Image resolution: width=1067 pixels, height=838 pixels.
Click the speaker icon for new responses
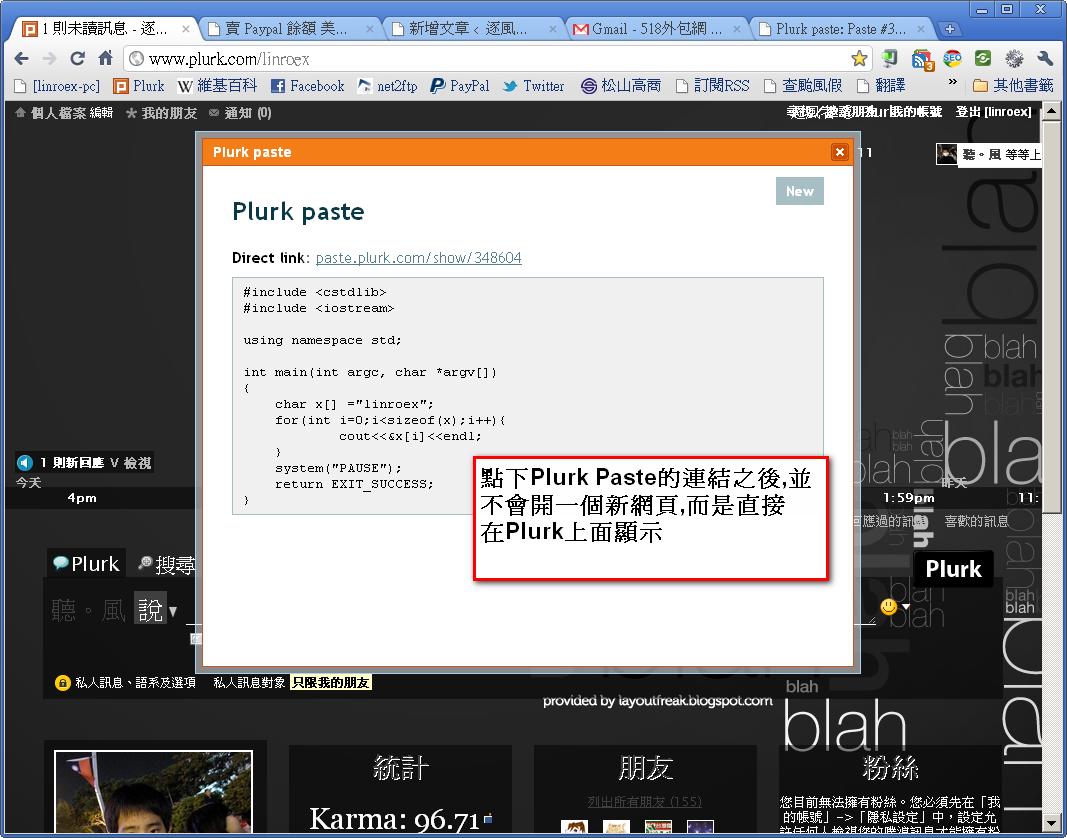[25, 463]
